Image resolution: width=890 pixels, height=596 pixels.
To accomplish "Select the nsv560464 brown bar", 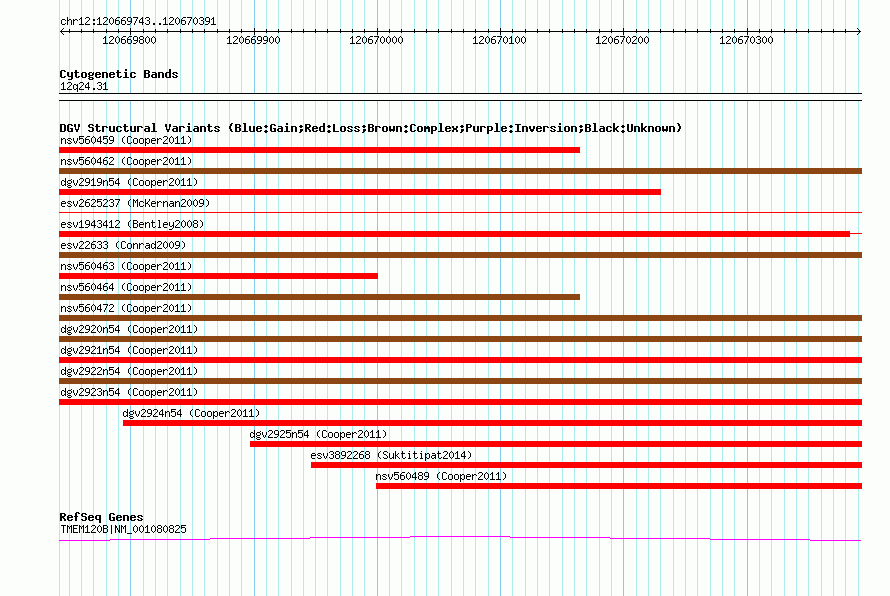I will tap(320, 297).
